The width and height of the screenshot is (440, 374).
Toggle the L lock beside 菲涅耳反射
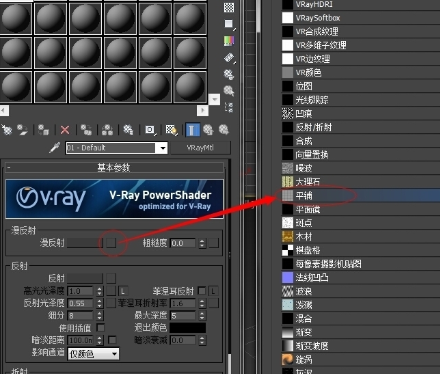(214, 291)
